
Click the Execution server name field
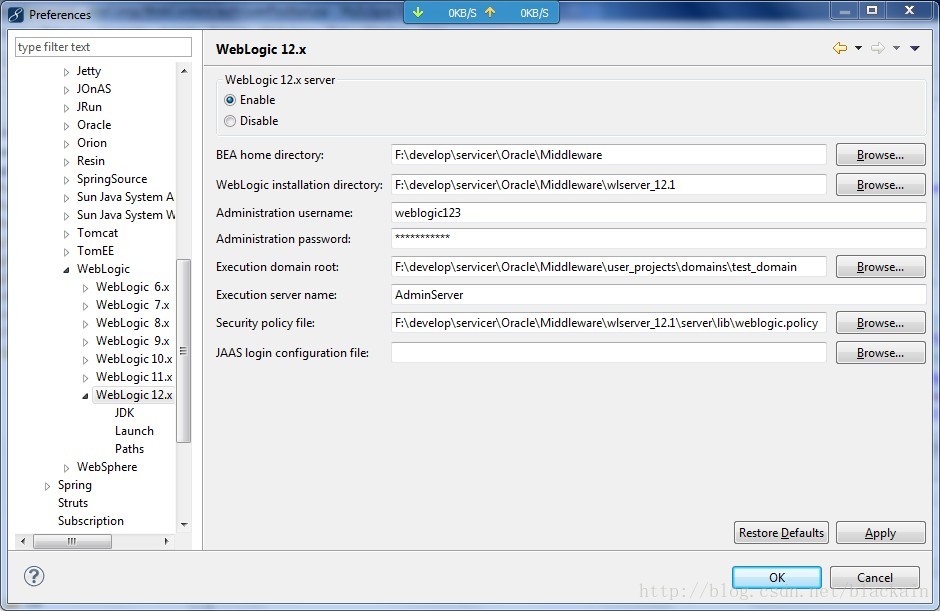[658, 294]
